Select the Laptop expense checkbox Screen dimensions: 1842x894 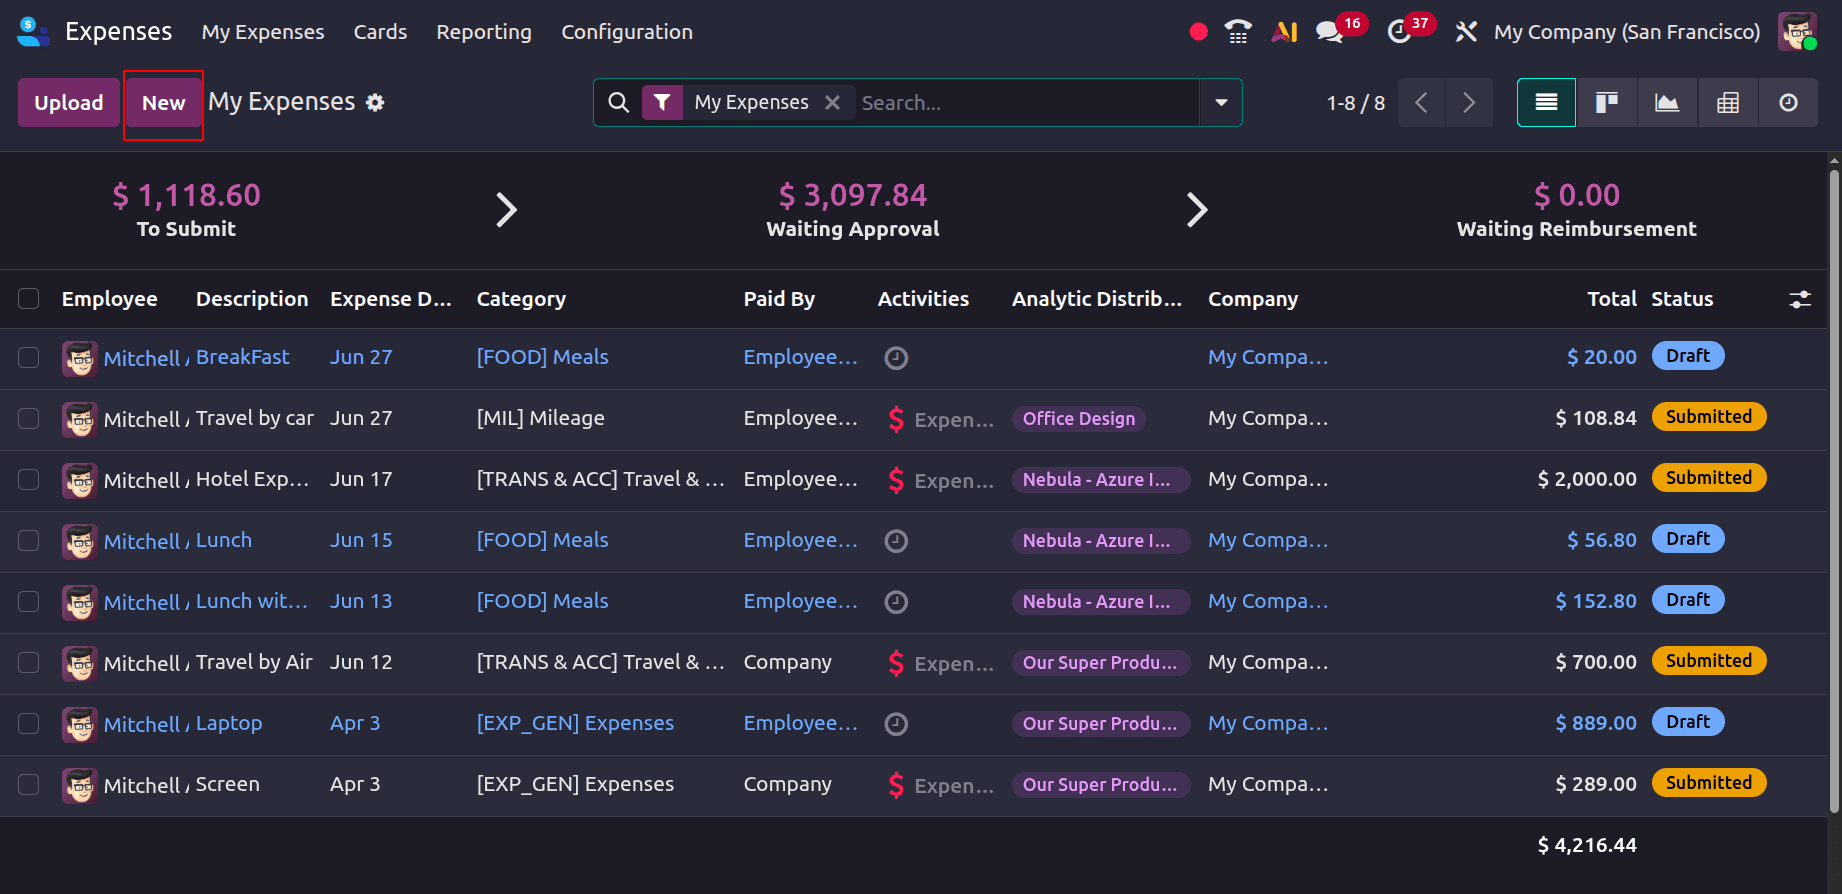click(x=29, y=724)
